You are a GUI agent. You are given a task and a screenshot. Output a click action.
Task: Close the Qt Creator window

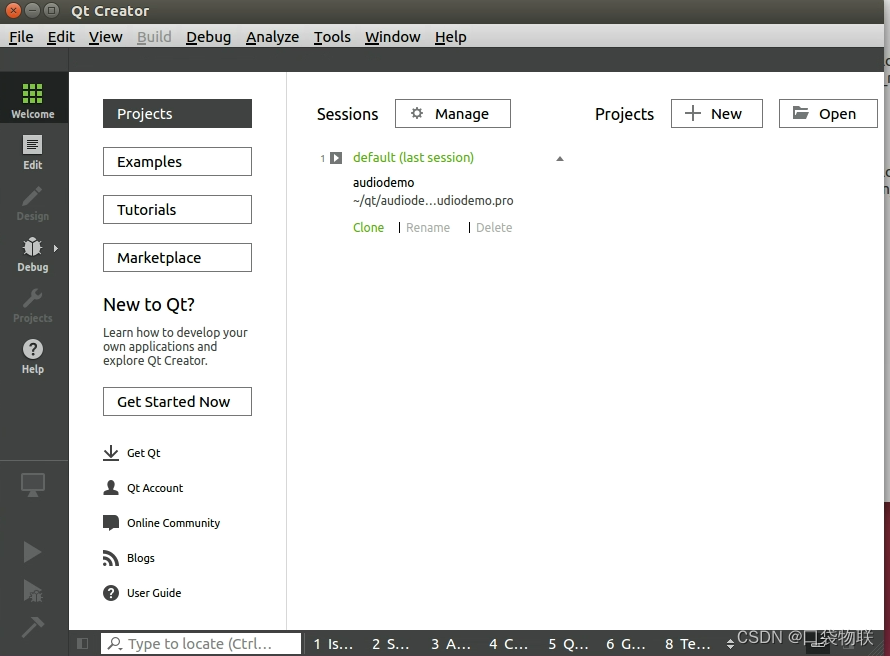click(12, 10)
